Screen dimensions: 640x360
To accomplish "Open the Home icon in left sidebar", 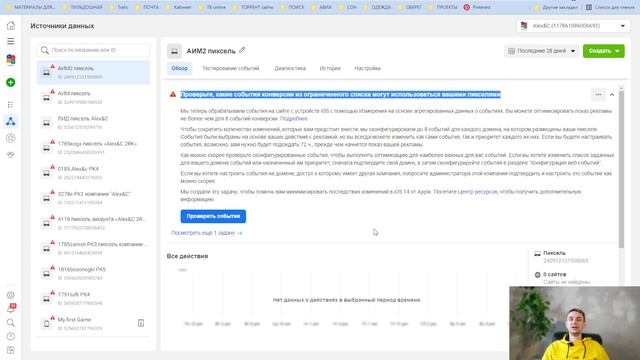I will point(11,25).
